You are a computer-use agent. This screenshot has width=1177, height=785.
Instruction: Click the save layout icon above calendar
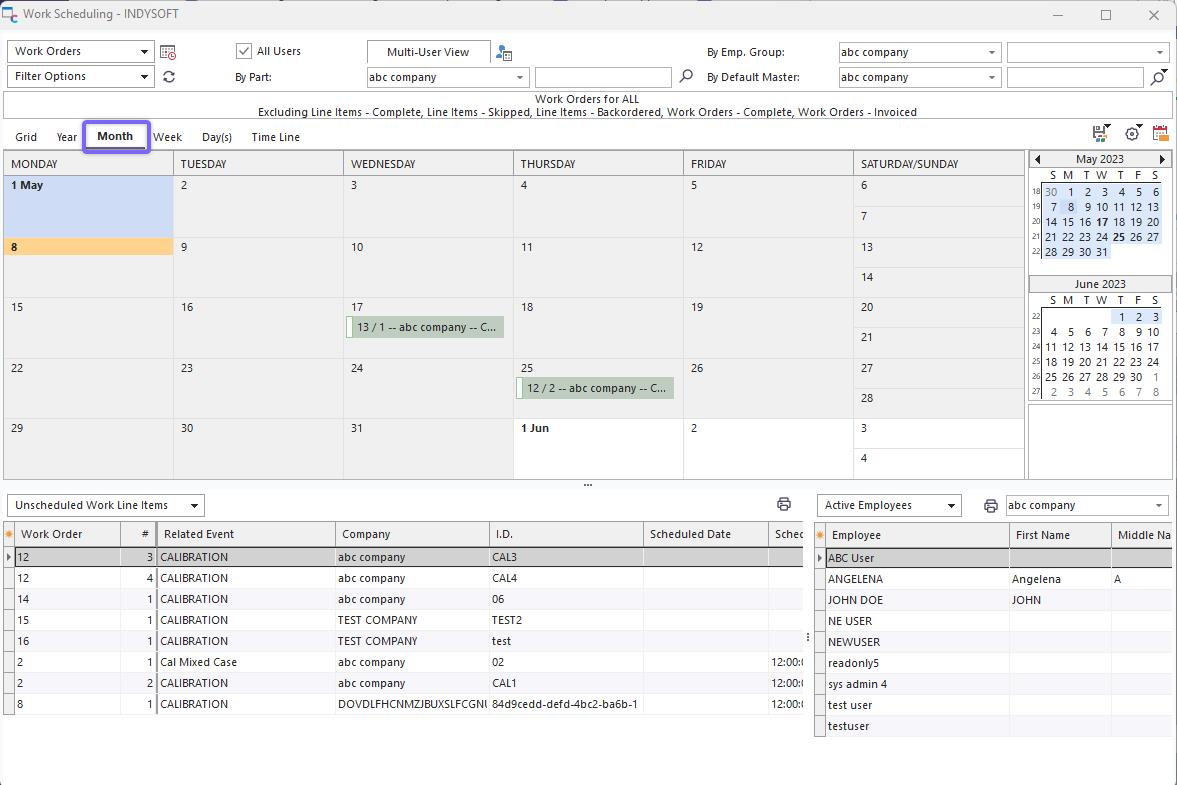[x=1101, y=134]
